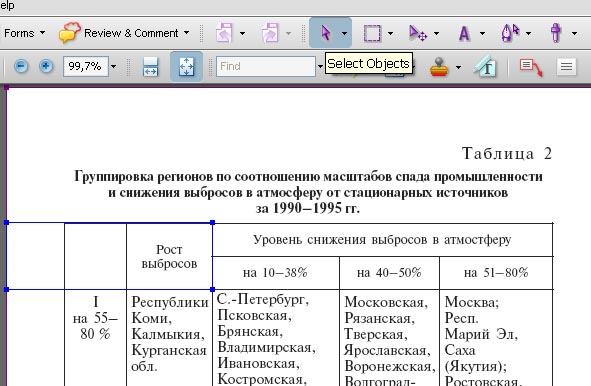Select the dashed rectangle marquee tool
591x386 pixels.
pyautogui.click(x=372, y=33)
